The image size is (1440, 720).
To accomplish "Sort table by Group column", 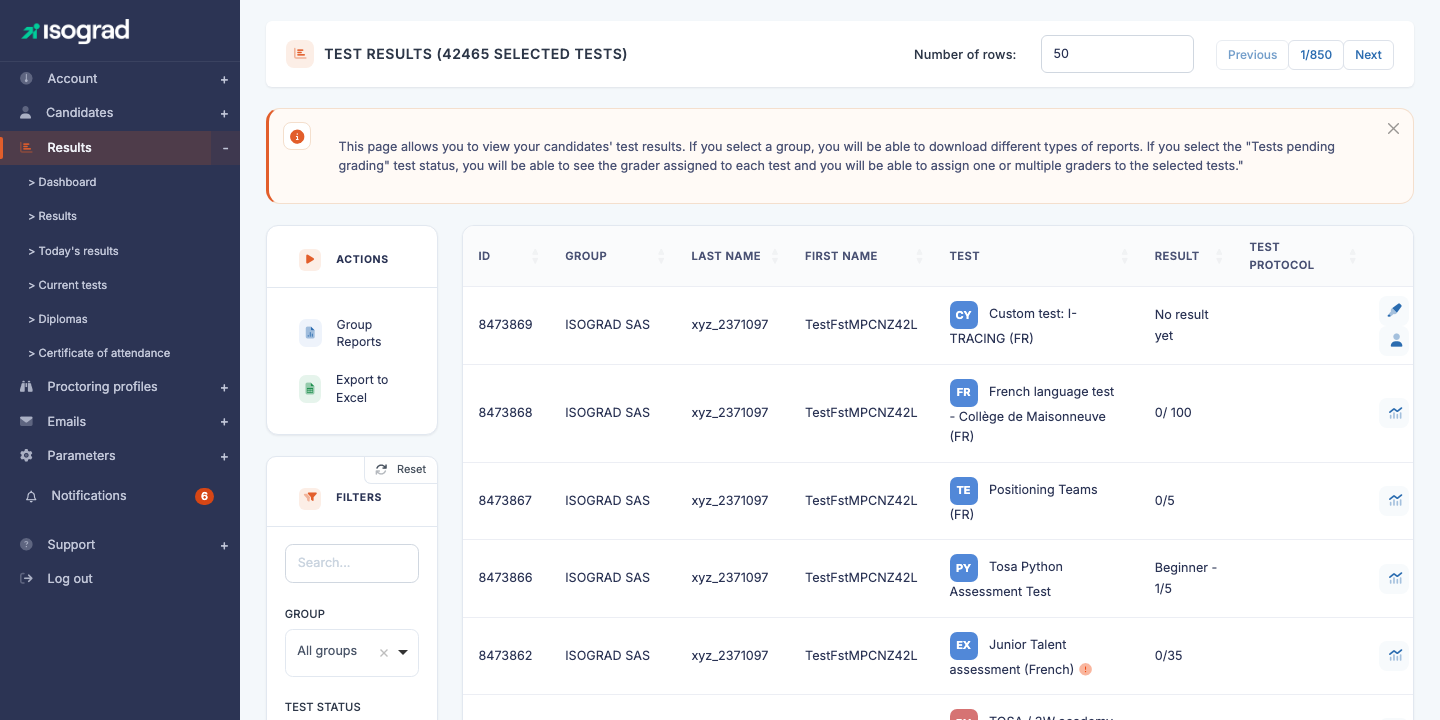I will pyautogui.click(x=661, y=256).
